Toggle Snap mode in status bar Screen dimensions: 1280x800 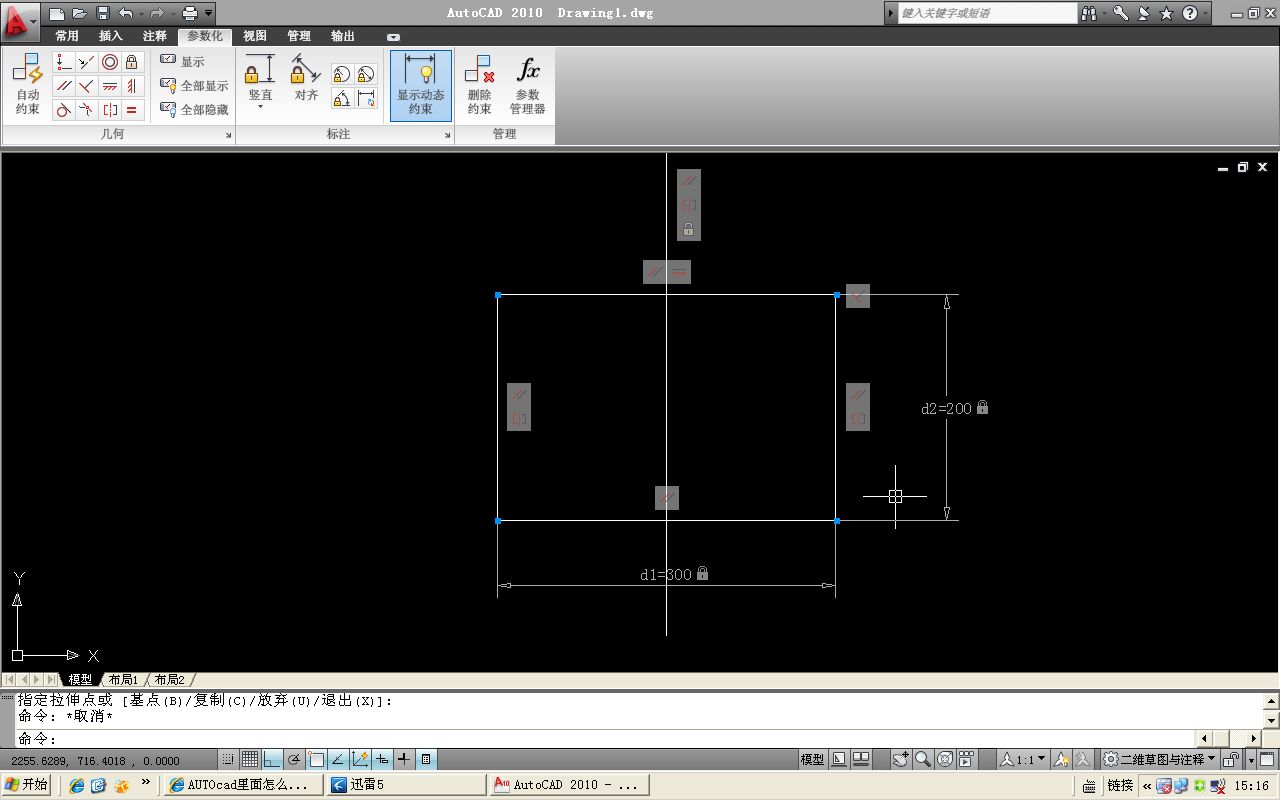[x=228, y=759]
